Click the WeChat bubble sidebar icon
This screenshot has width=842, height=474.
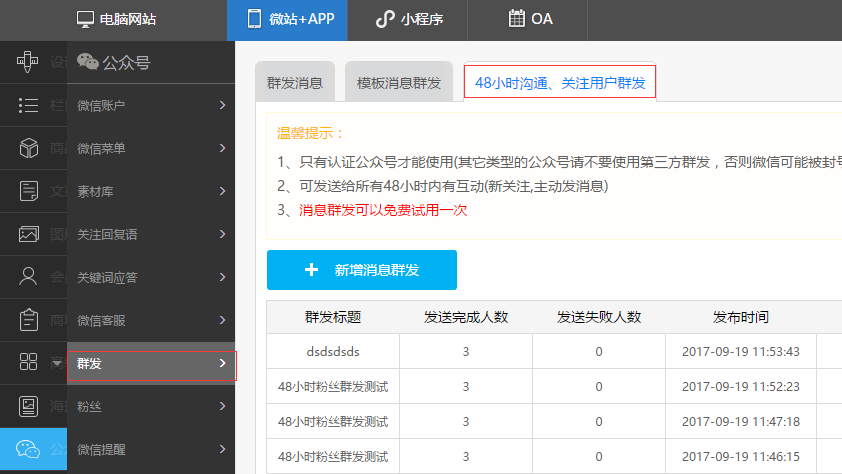28,449
